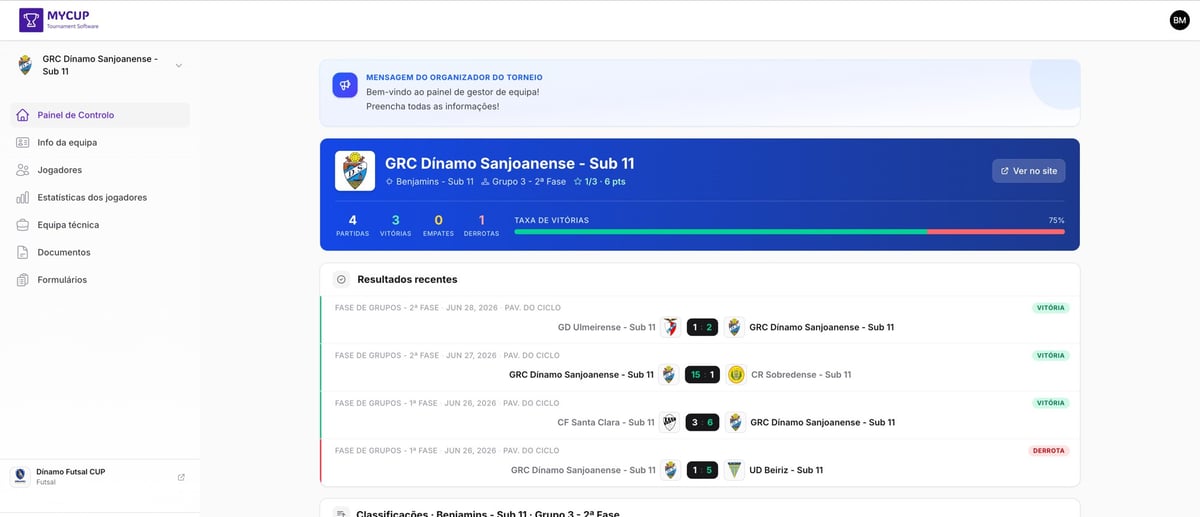1200x517 pixels.
Task: Click VITÓRIA badge on Ulmeirense match
Action: point(1051,308)
